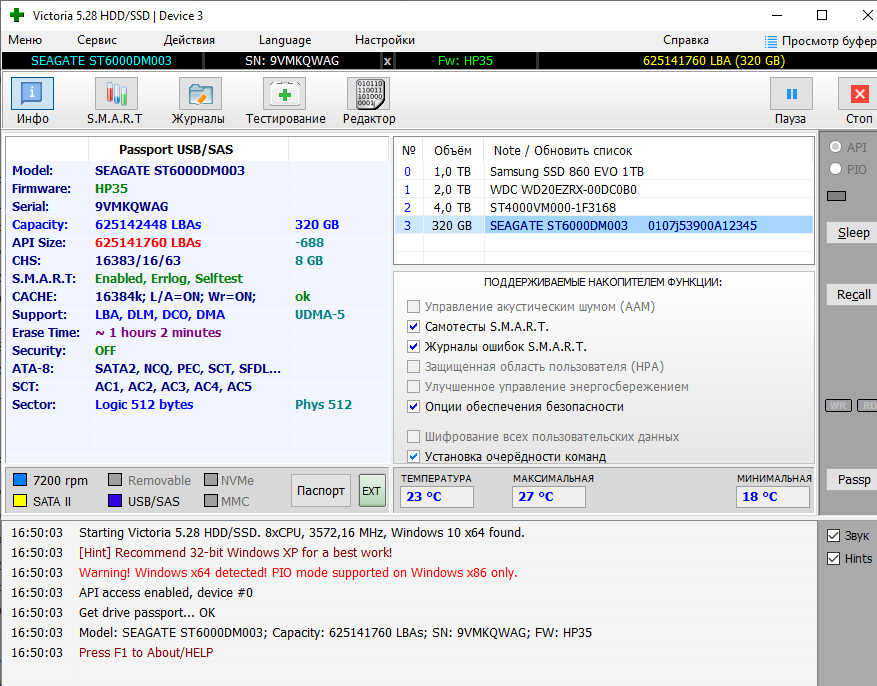Click the Пауза pause icon
The width and height of the screenshot is (877, 686).
[x=791, y=93]
